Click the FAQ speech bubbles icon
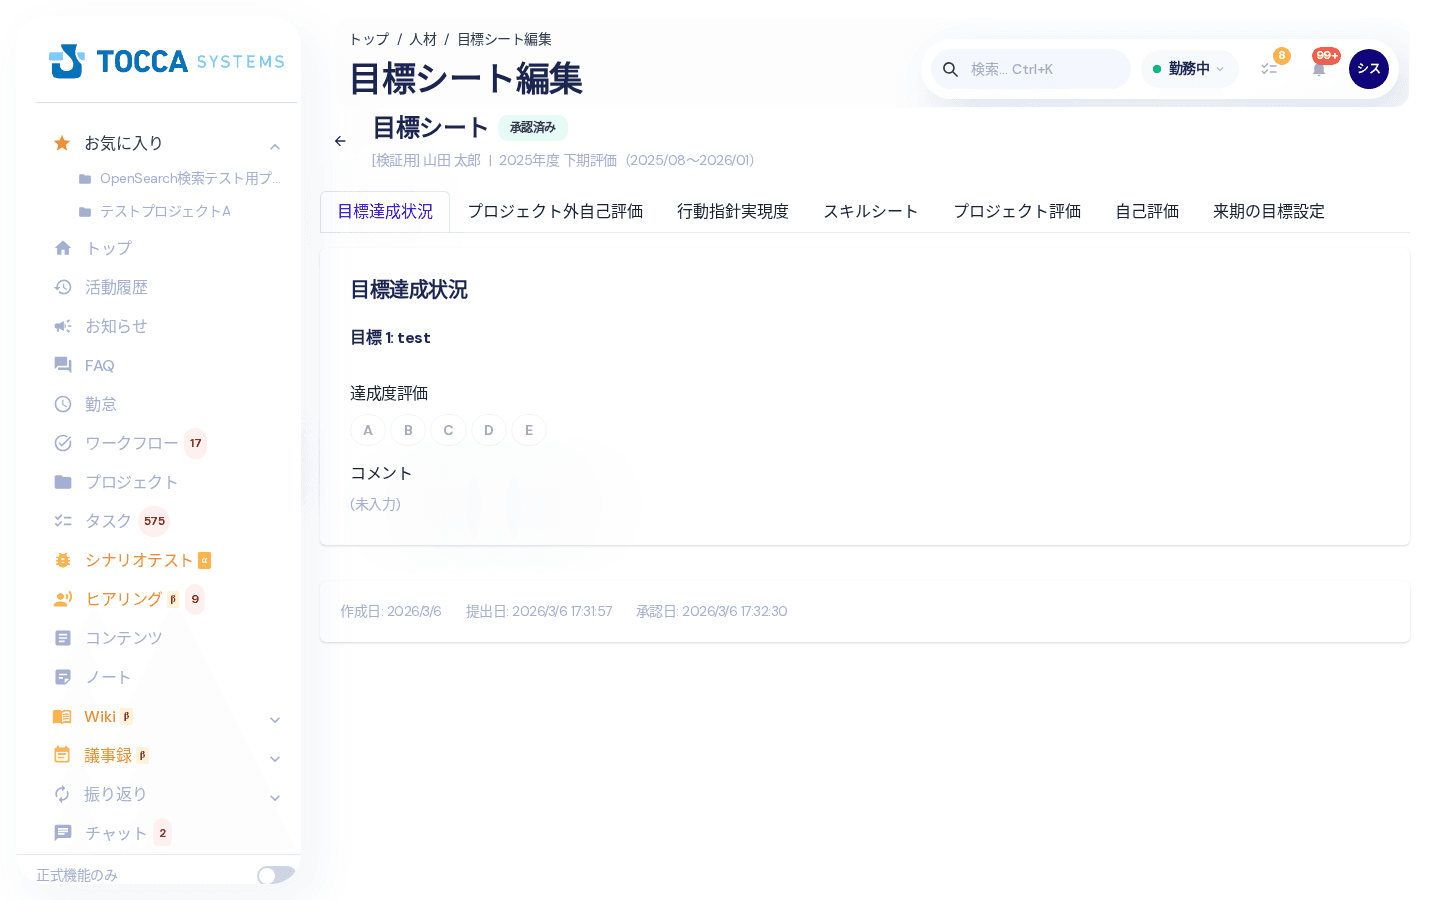The image size is (1440, 900). tap(63, 365)
